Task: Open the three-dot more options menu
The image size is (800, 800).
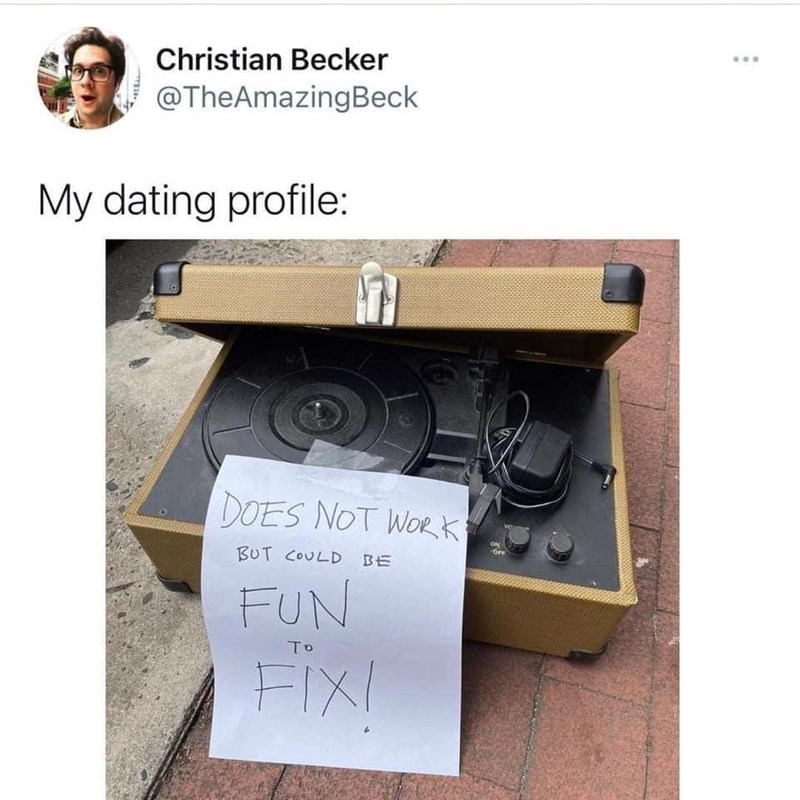Action: coord(745,59)
